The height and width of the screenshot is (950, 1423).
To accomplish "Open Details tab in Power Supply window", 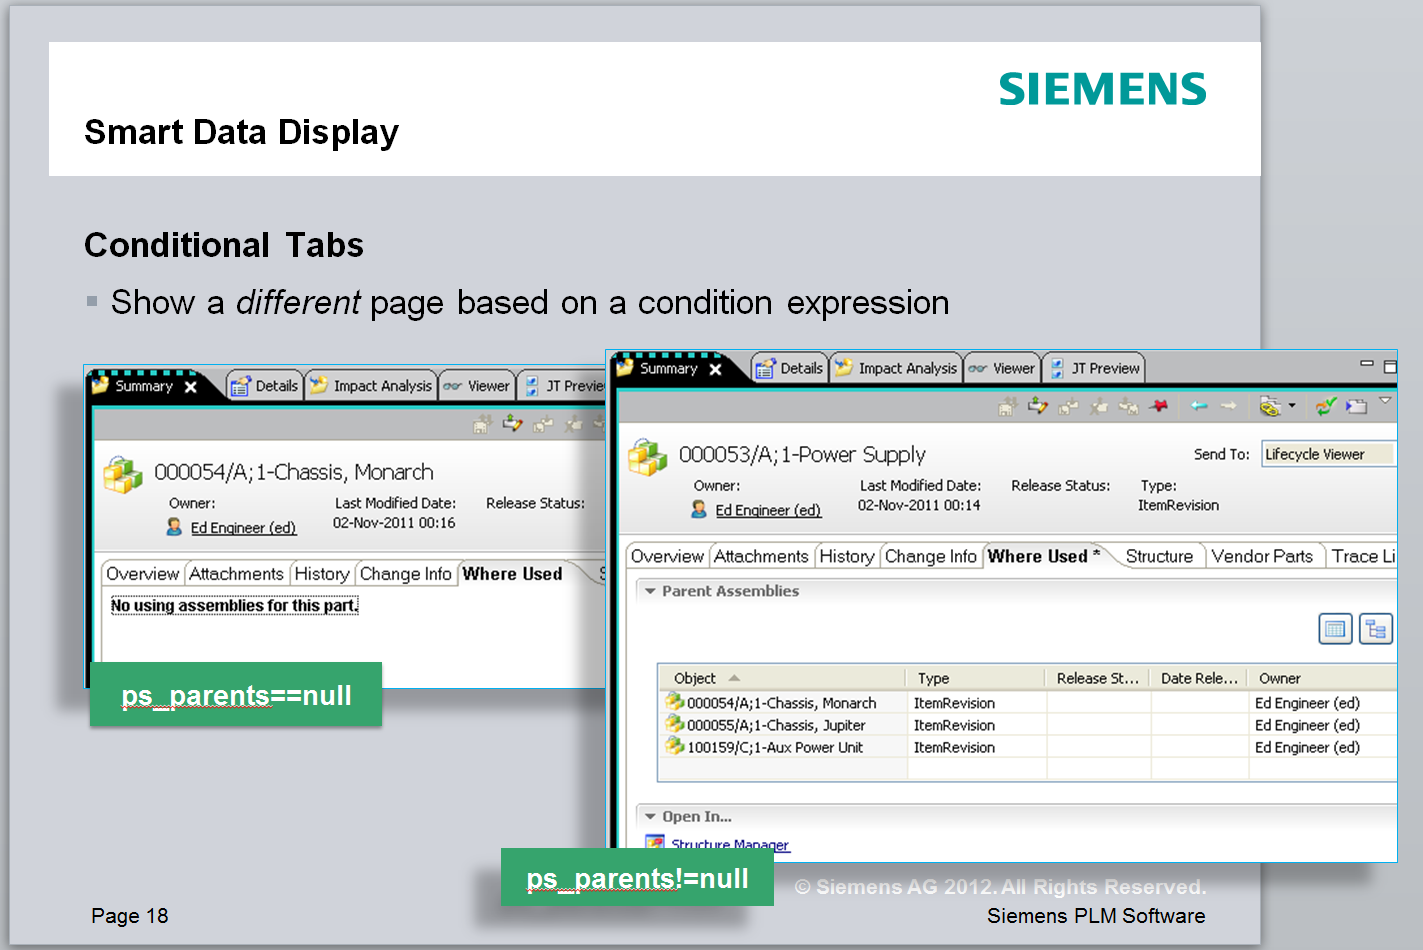I will click(x=790, y=368).
